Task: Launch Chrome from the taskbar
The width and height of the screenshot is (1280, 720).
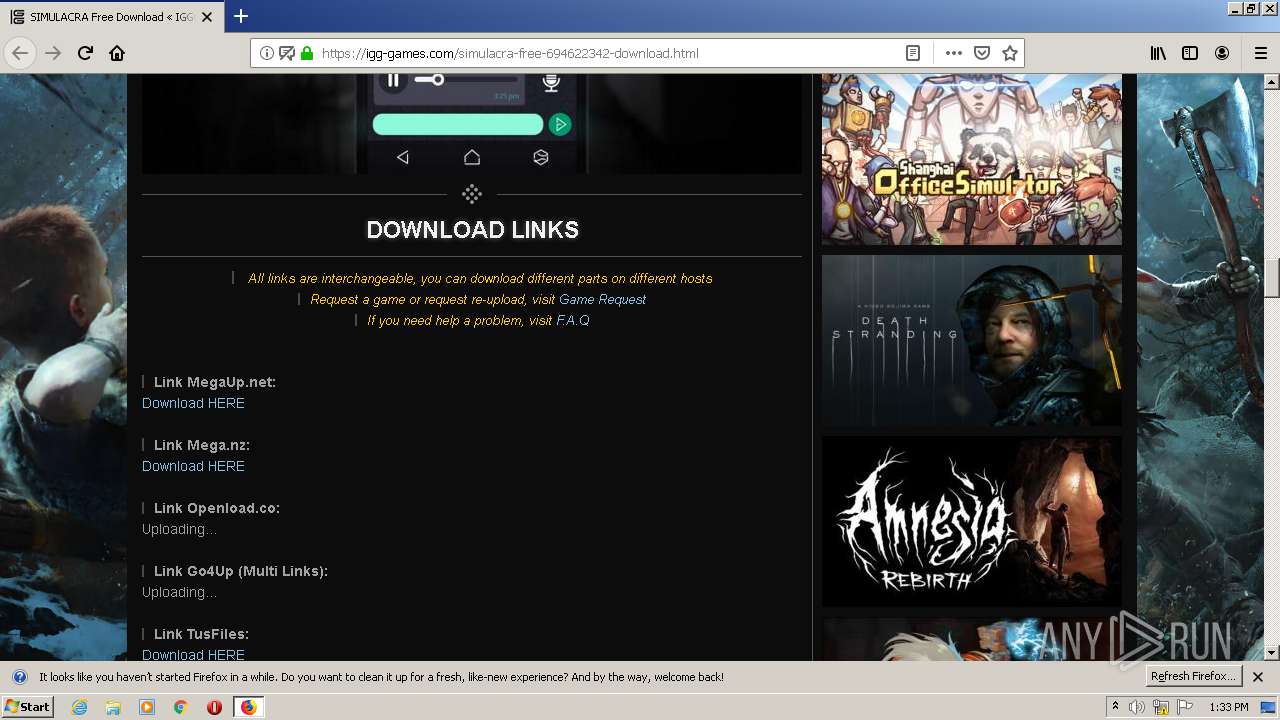Action: tap(181, 707)
